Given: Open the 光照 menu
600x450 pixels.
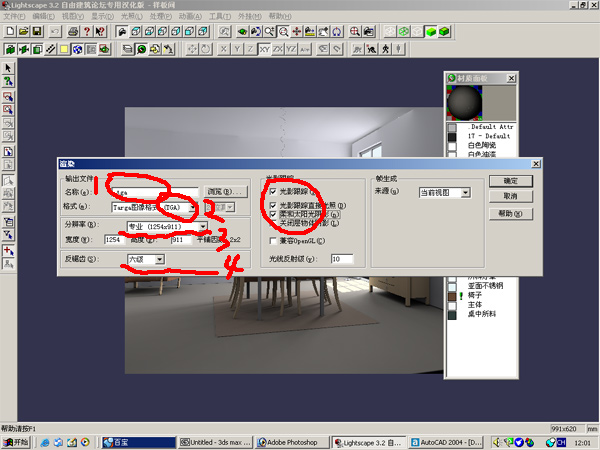Looking at the screenshot, I should click(131, 16).
